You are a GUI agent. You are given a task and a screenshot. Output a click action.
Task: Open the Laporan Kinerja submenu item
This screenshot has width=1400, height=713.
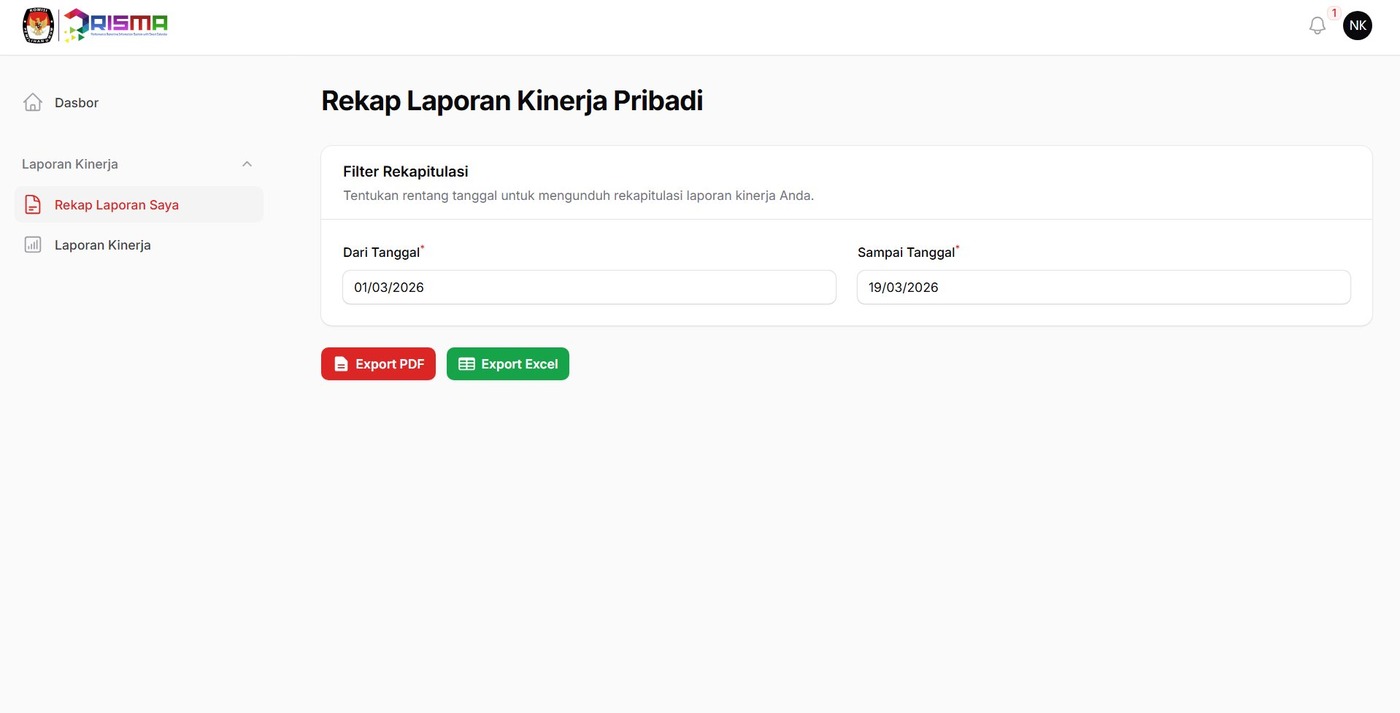(102, 244)
